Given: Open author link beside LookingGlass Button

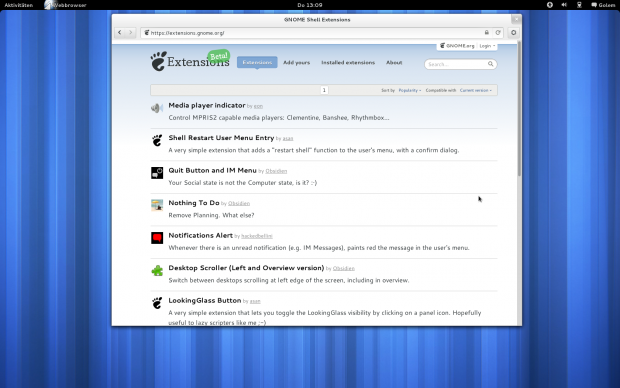Looking at the screenshot, I should coord(255,301).
